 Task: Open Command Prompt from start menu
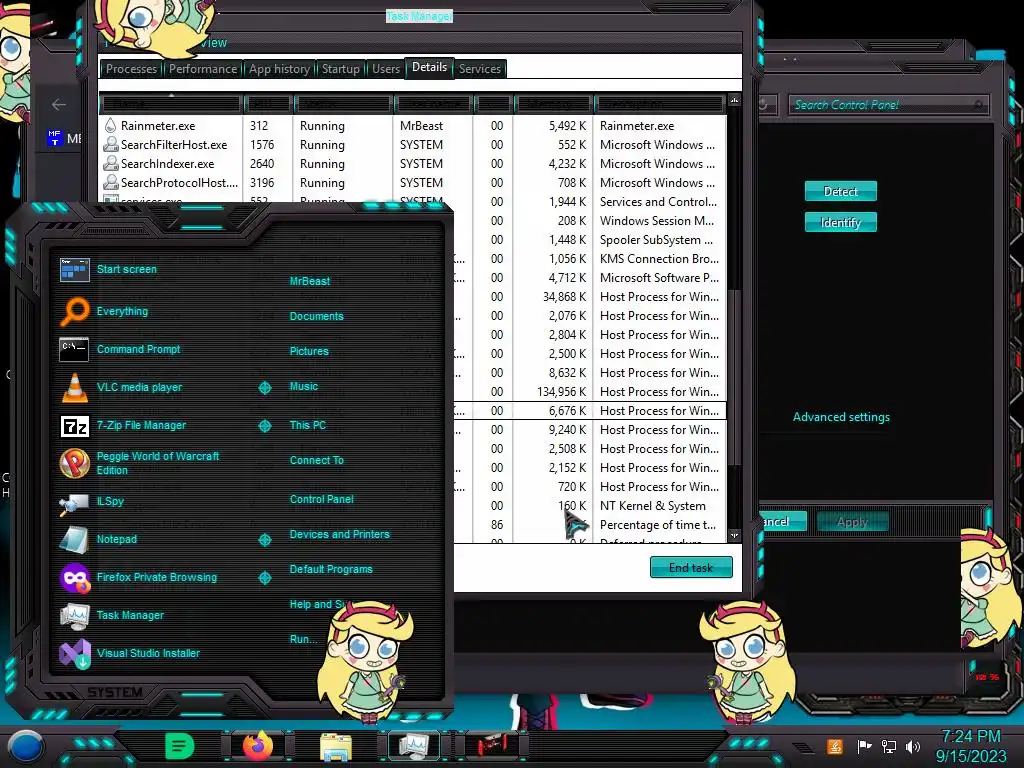point(74,349)
